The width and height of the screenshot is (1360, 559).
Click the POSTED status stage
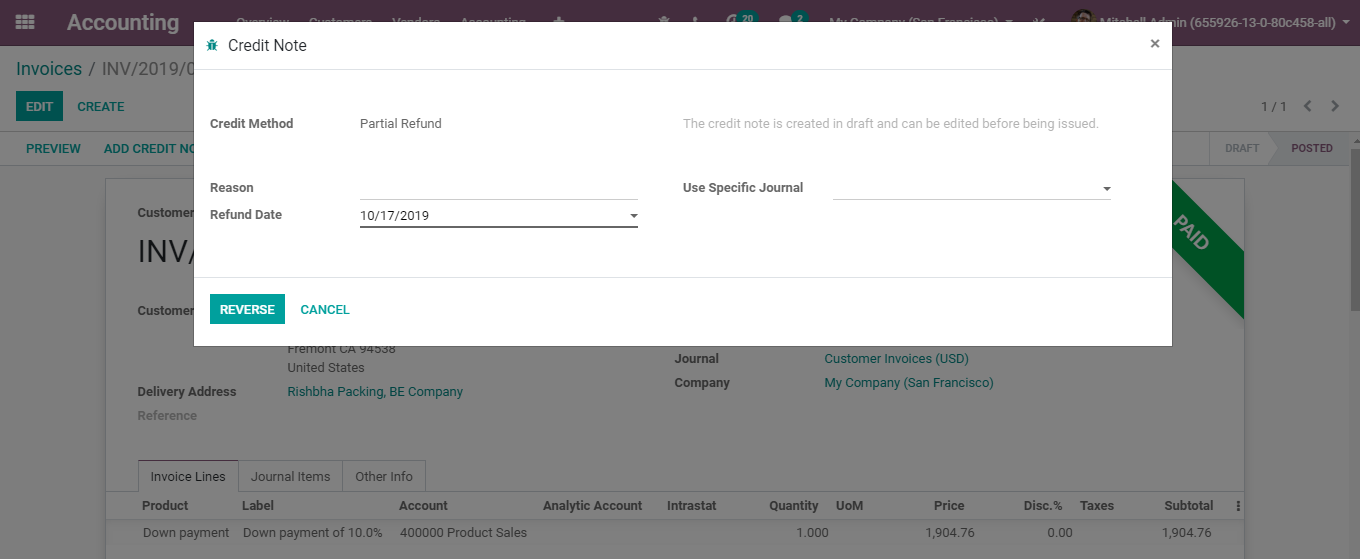tap(1311, 148)
